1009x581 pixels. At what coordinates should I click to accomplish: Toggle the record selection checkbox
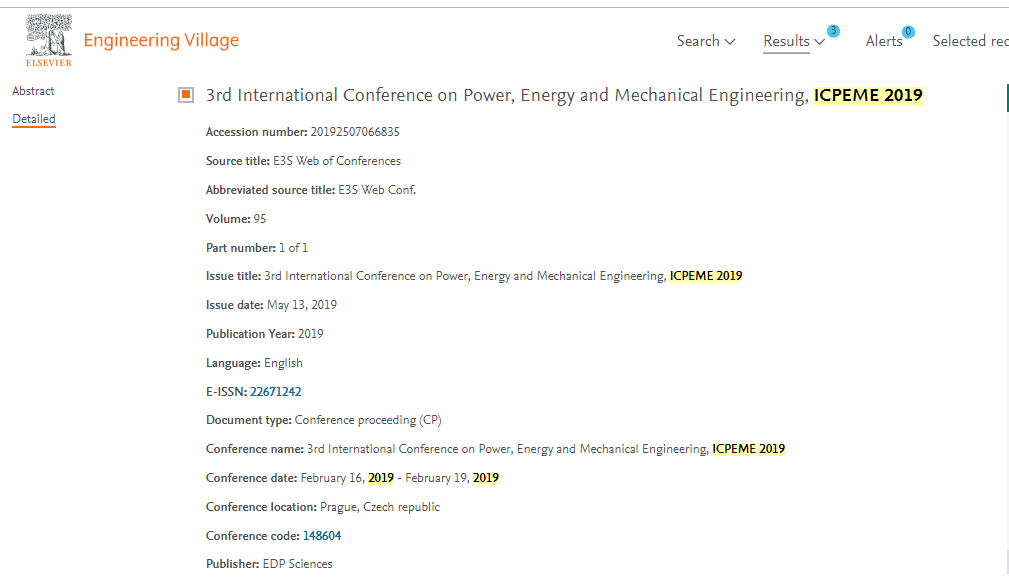click(x=186, y=95)
